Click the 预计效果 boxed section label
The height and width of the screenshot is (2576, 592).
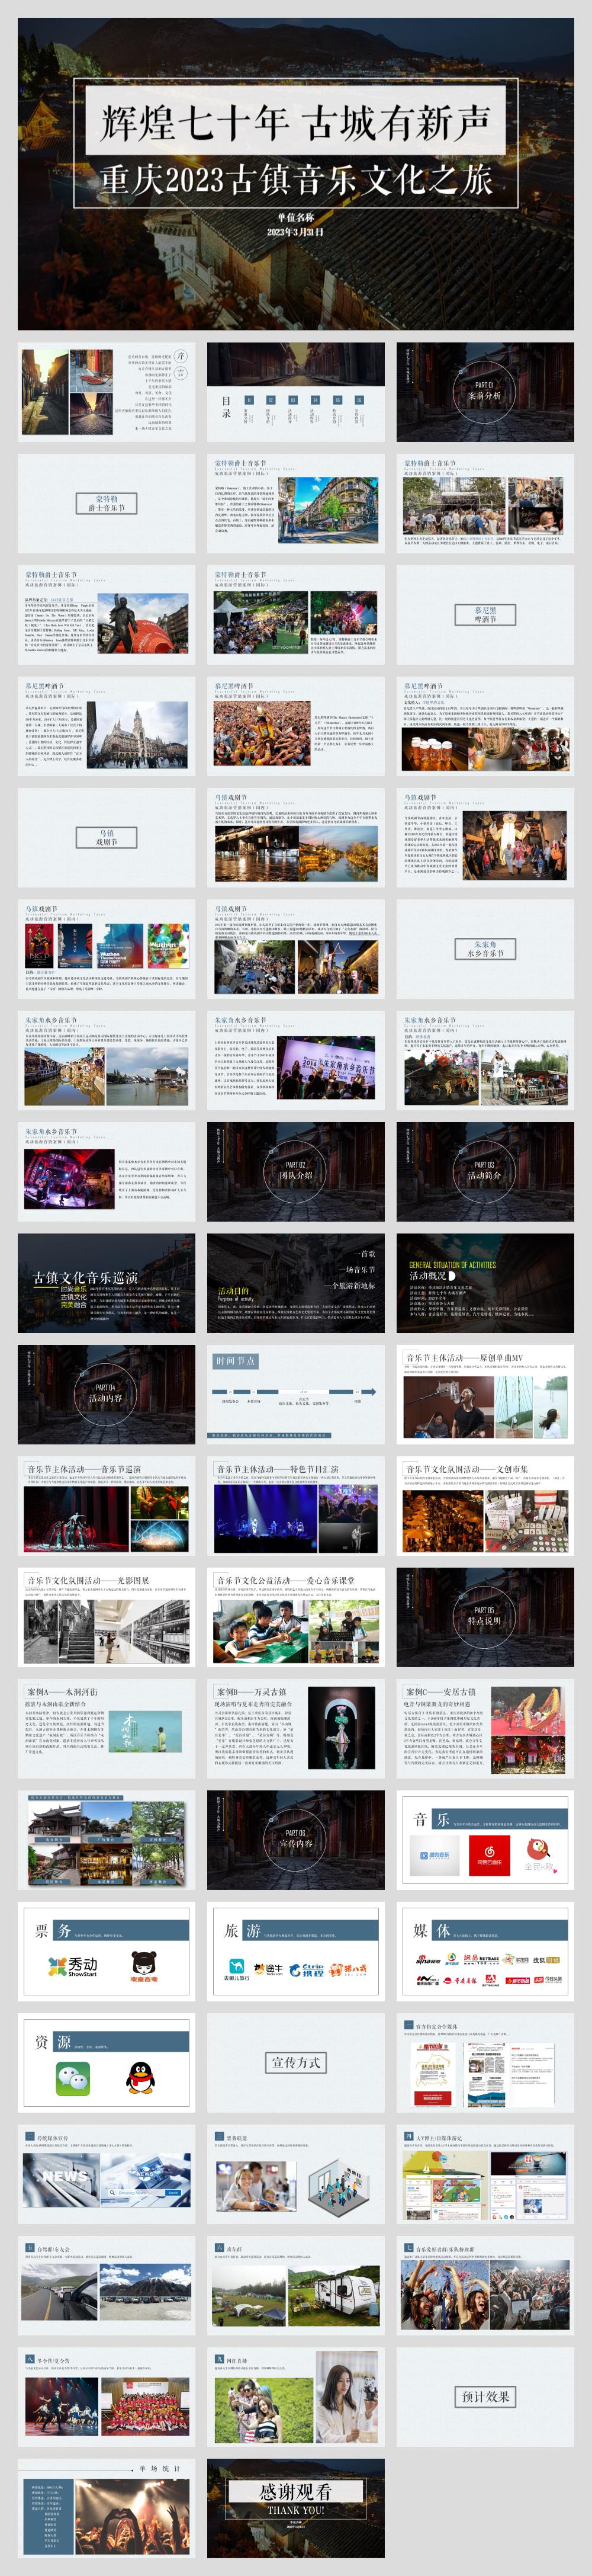tap(485, 2396)
